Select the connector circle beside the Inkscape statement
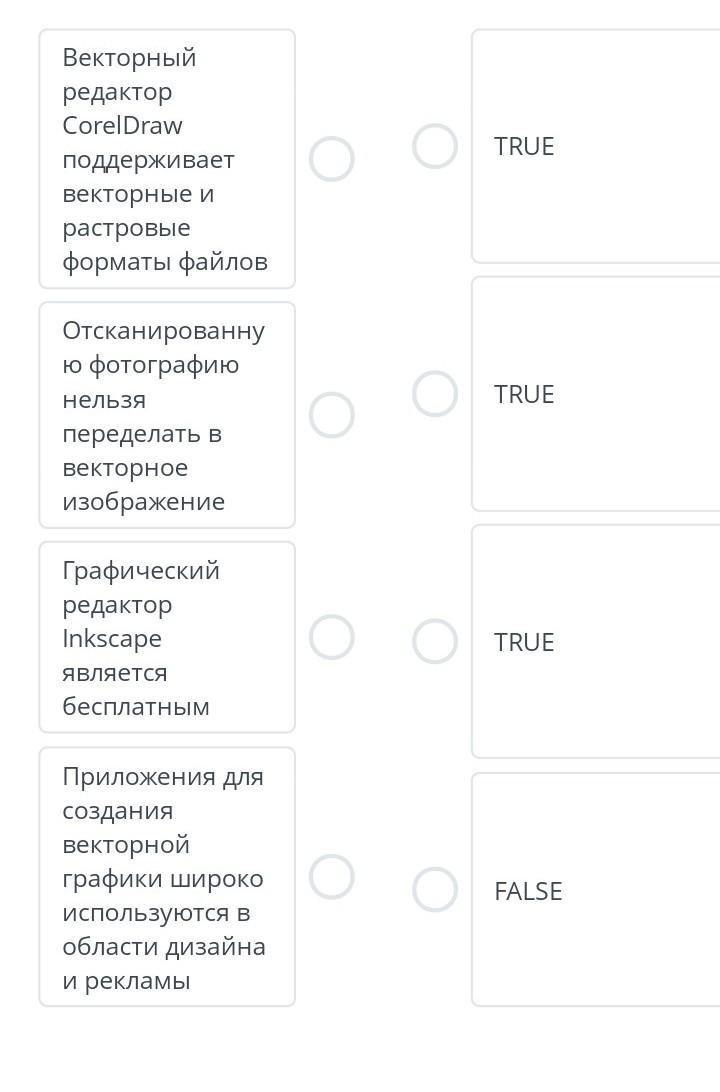The height and width of the screenshot is (1092, 720). point(332,637)
